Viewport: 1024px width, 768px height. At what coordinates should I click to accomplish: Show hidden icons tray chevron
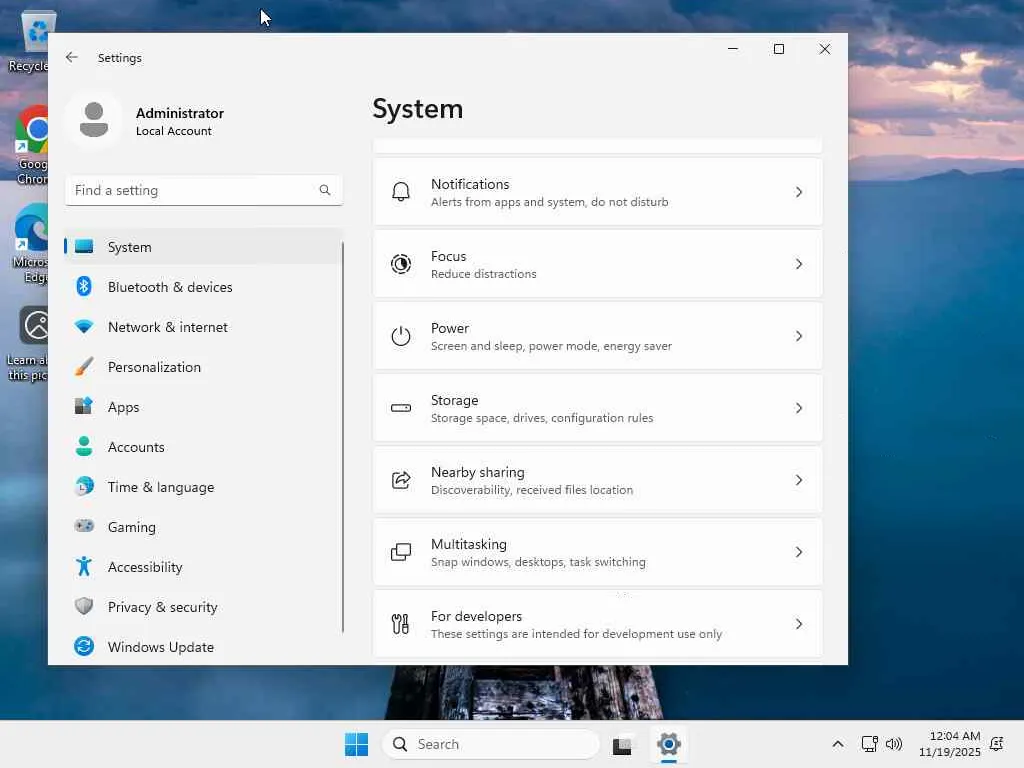pyautogui.click(x=838, y=744)
